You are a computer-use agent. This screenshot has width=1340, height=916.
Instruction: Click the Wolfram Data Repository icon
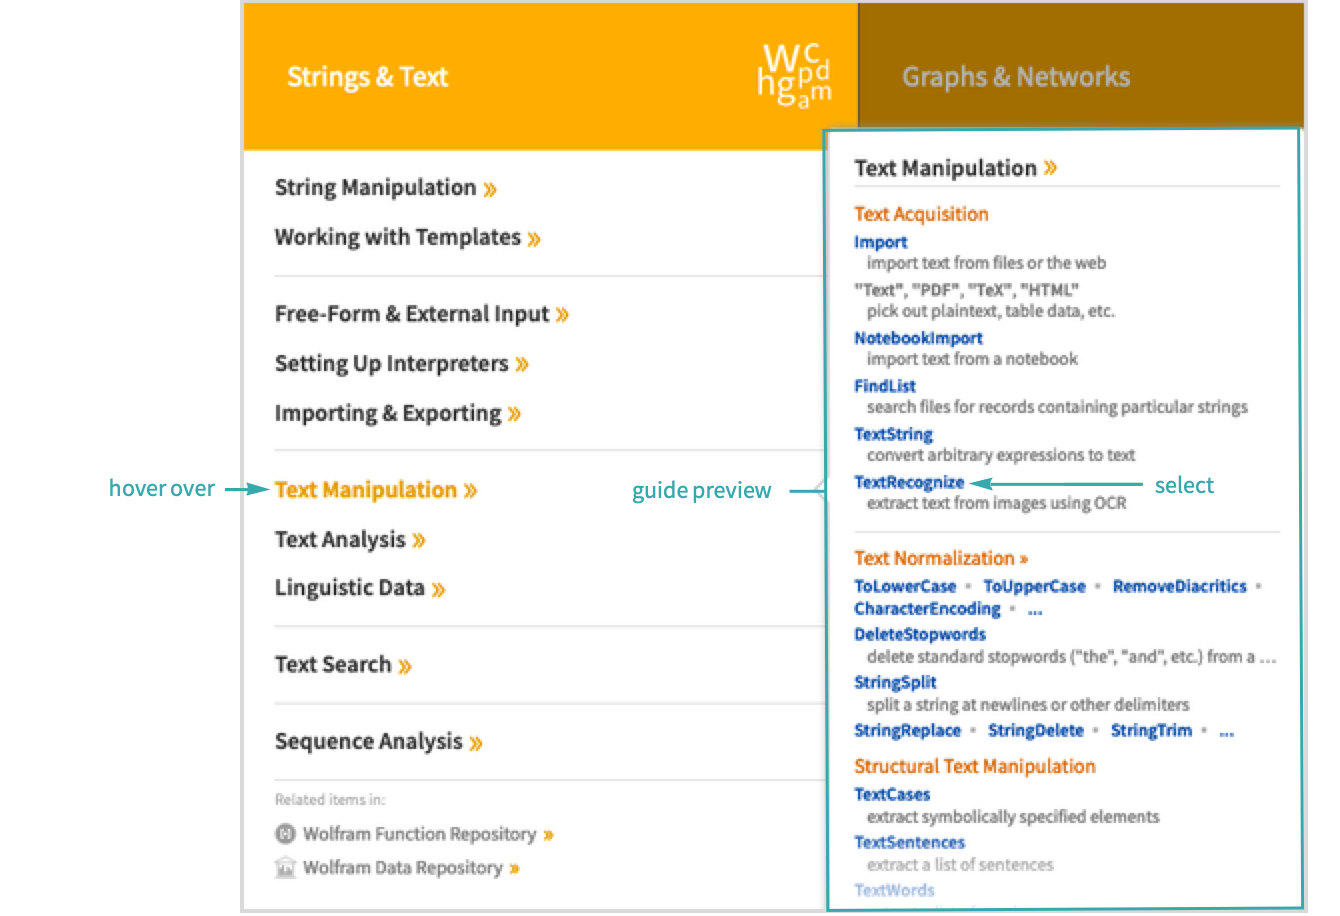286,868
